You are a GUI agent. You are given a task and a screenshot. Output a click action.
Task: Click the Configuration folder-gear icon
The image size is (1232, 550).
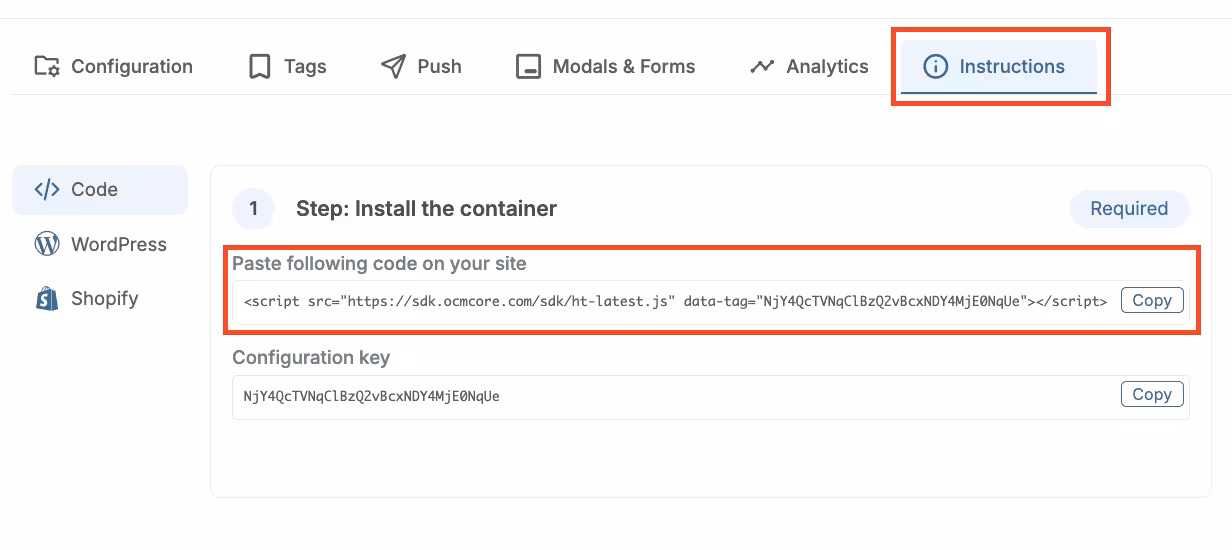47,67
